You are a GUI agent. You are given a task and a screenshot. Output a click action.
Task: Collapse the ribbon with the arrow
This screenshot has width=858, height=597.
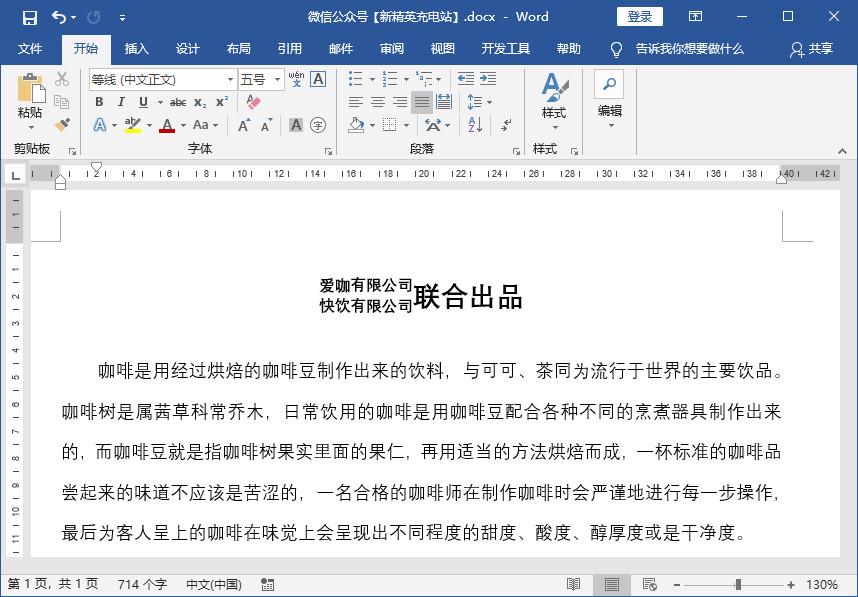[x=842, y=151]
